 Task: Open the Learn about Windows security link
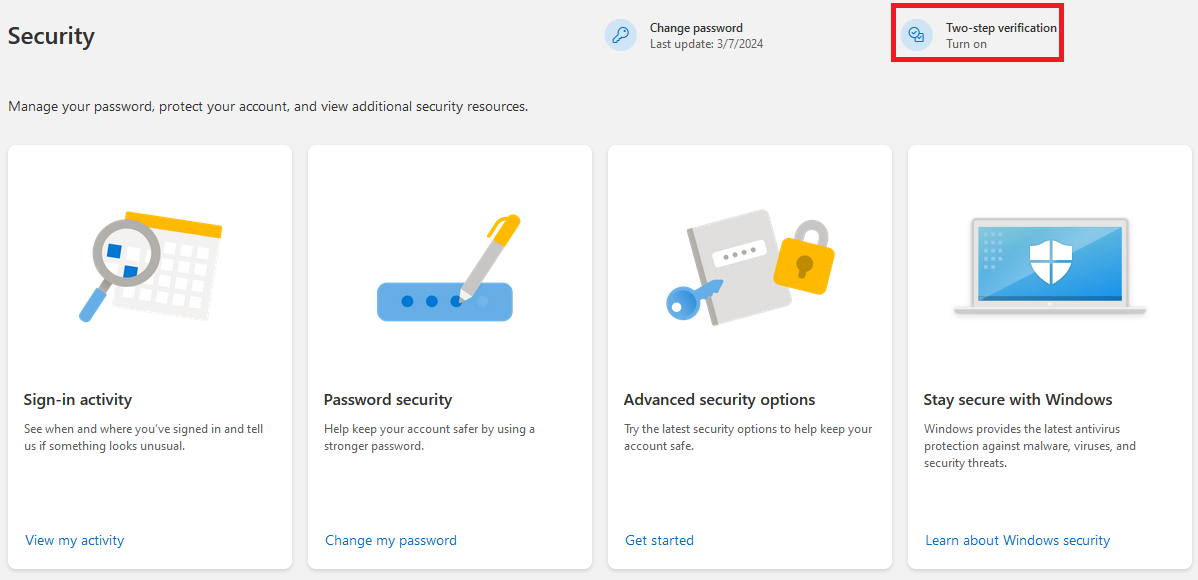click(x=1017, y=540)
